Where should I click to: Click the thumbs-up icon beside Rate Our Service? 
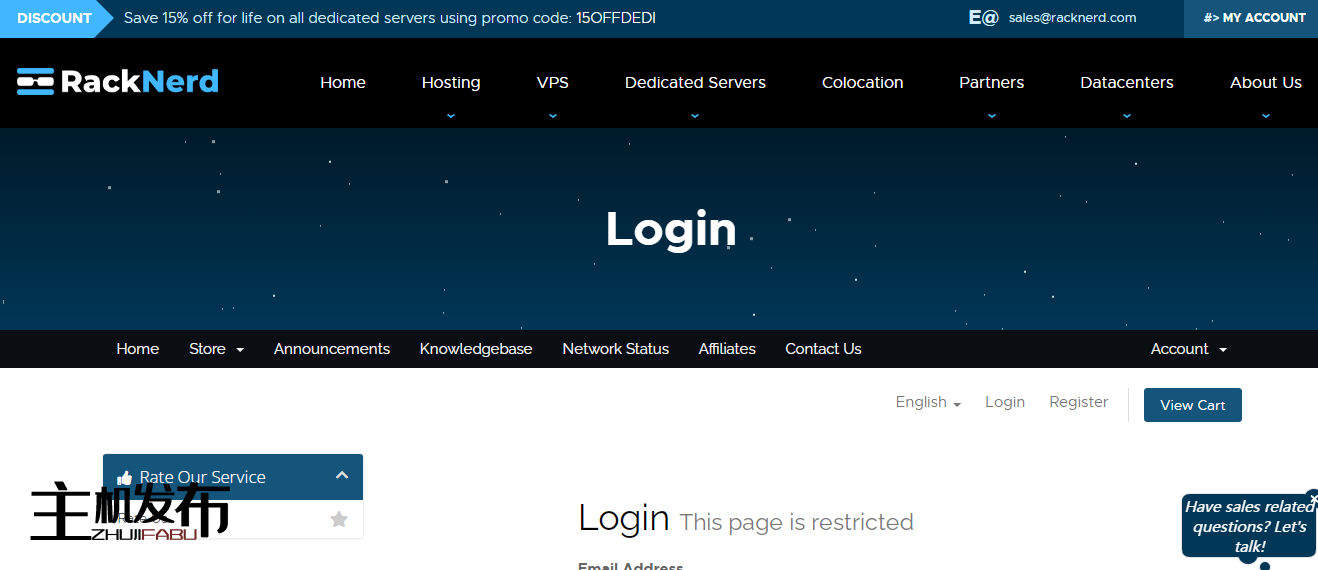click(x=124, y=478)
